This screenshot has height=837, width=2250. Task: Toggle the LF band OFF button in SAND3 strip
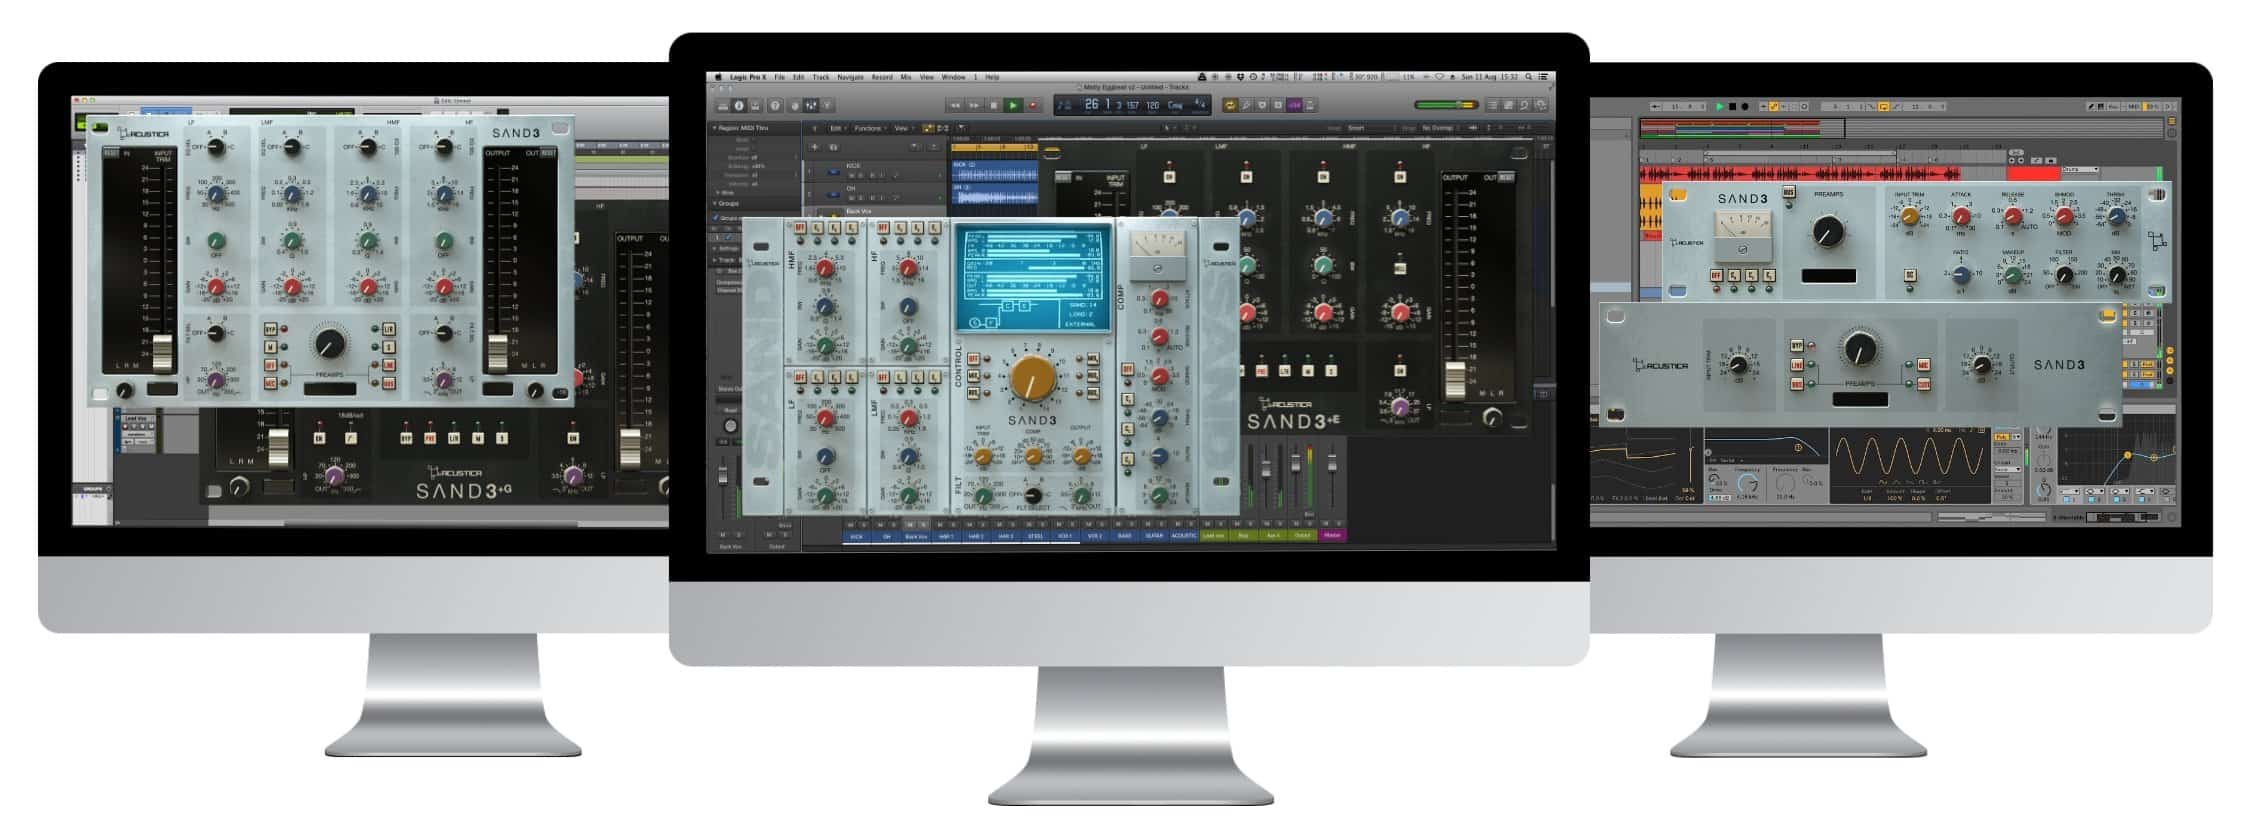[x=800, y=377]
